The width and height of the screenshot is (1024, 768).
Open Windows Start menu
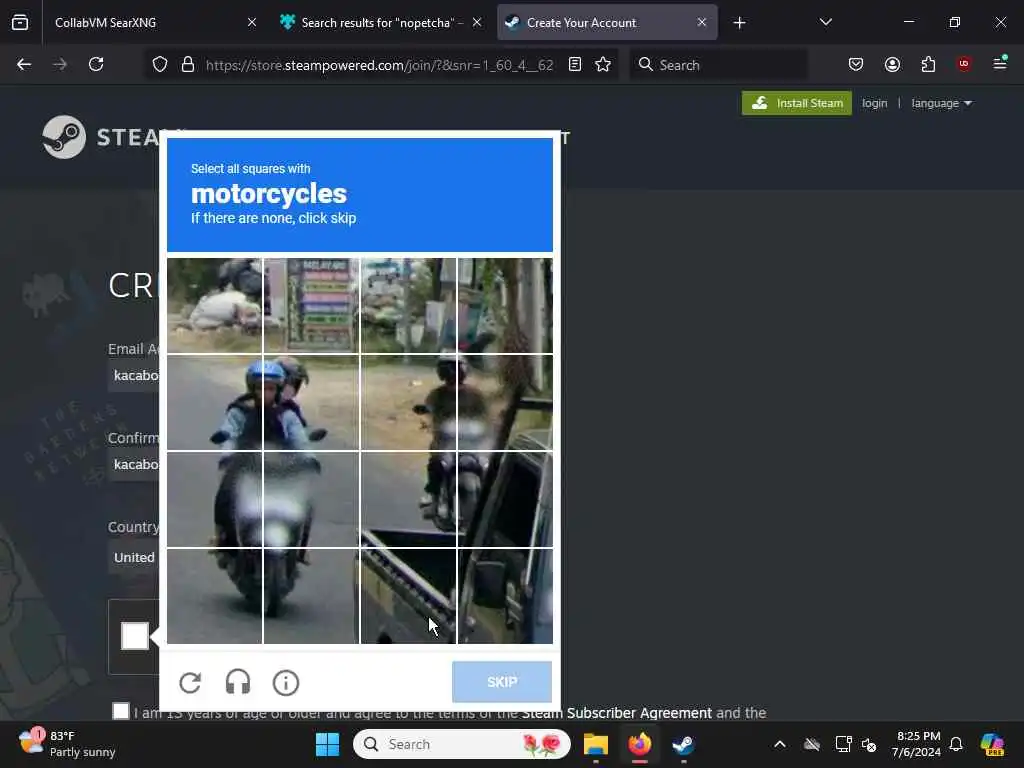pyautogui.click(x=327, y=744)
